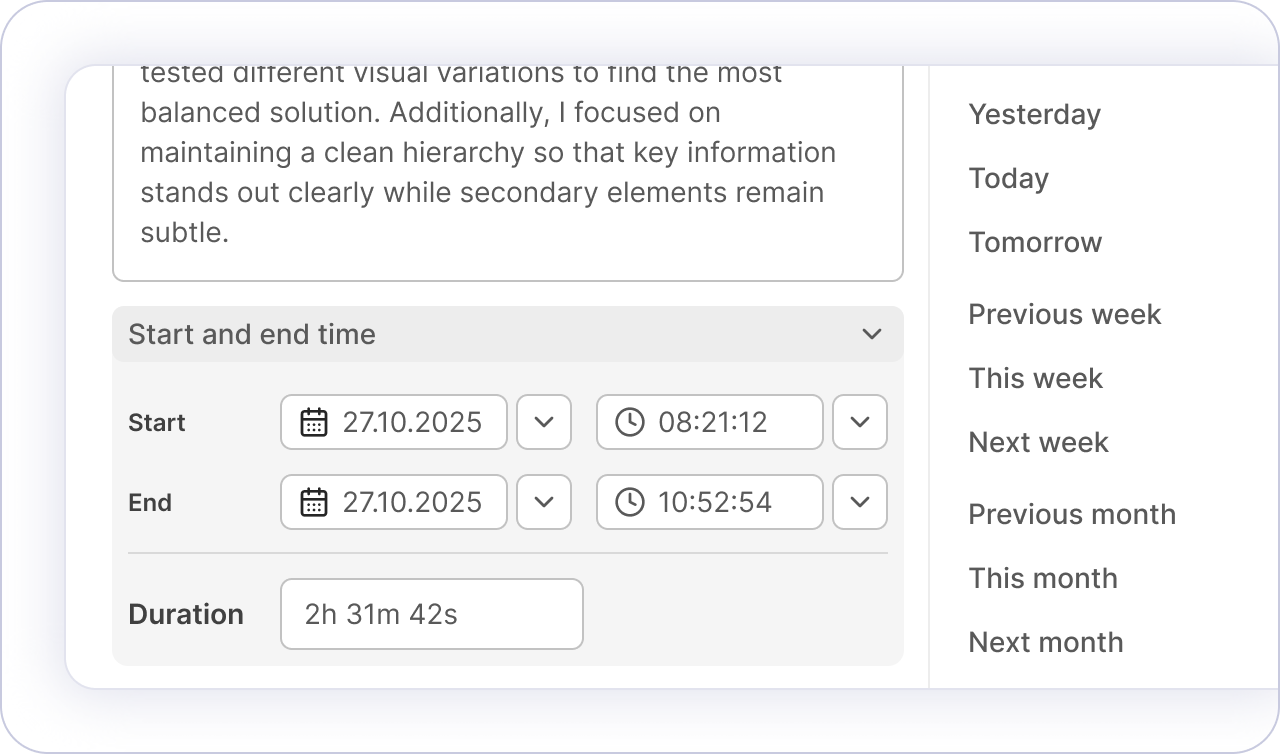Viewport: 1280px width, 754px height.
Task: Choose the Tomorrow preset
Action: click(1035, 243)
